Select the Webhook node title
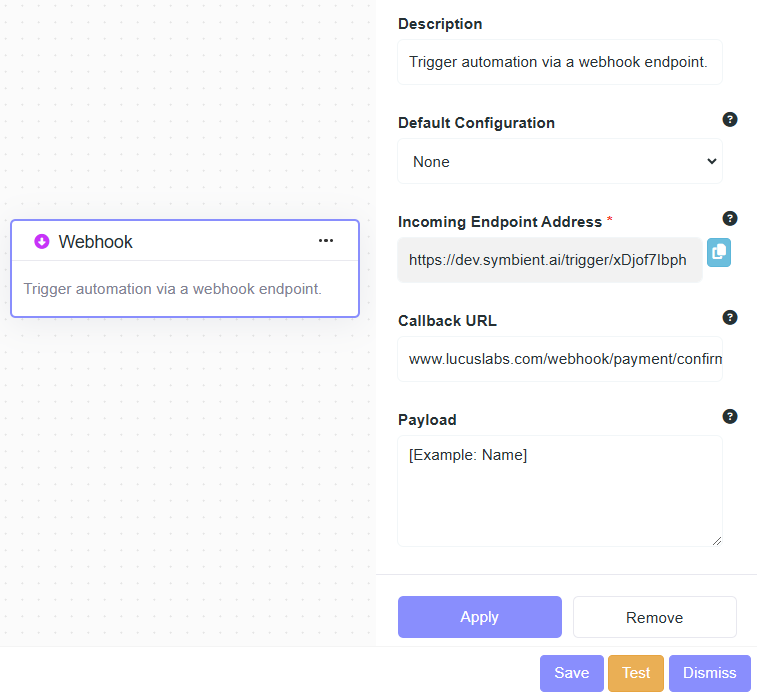757x695 pixels. [x=95, y=242]
